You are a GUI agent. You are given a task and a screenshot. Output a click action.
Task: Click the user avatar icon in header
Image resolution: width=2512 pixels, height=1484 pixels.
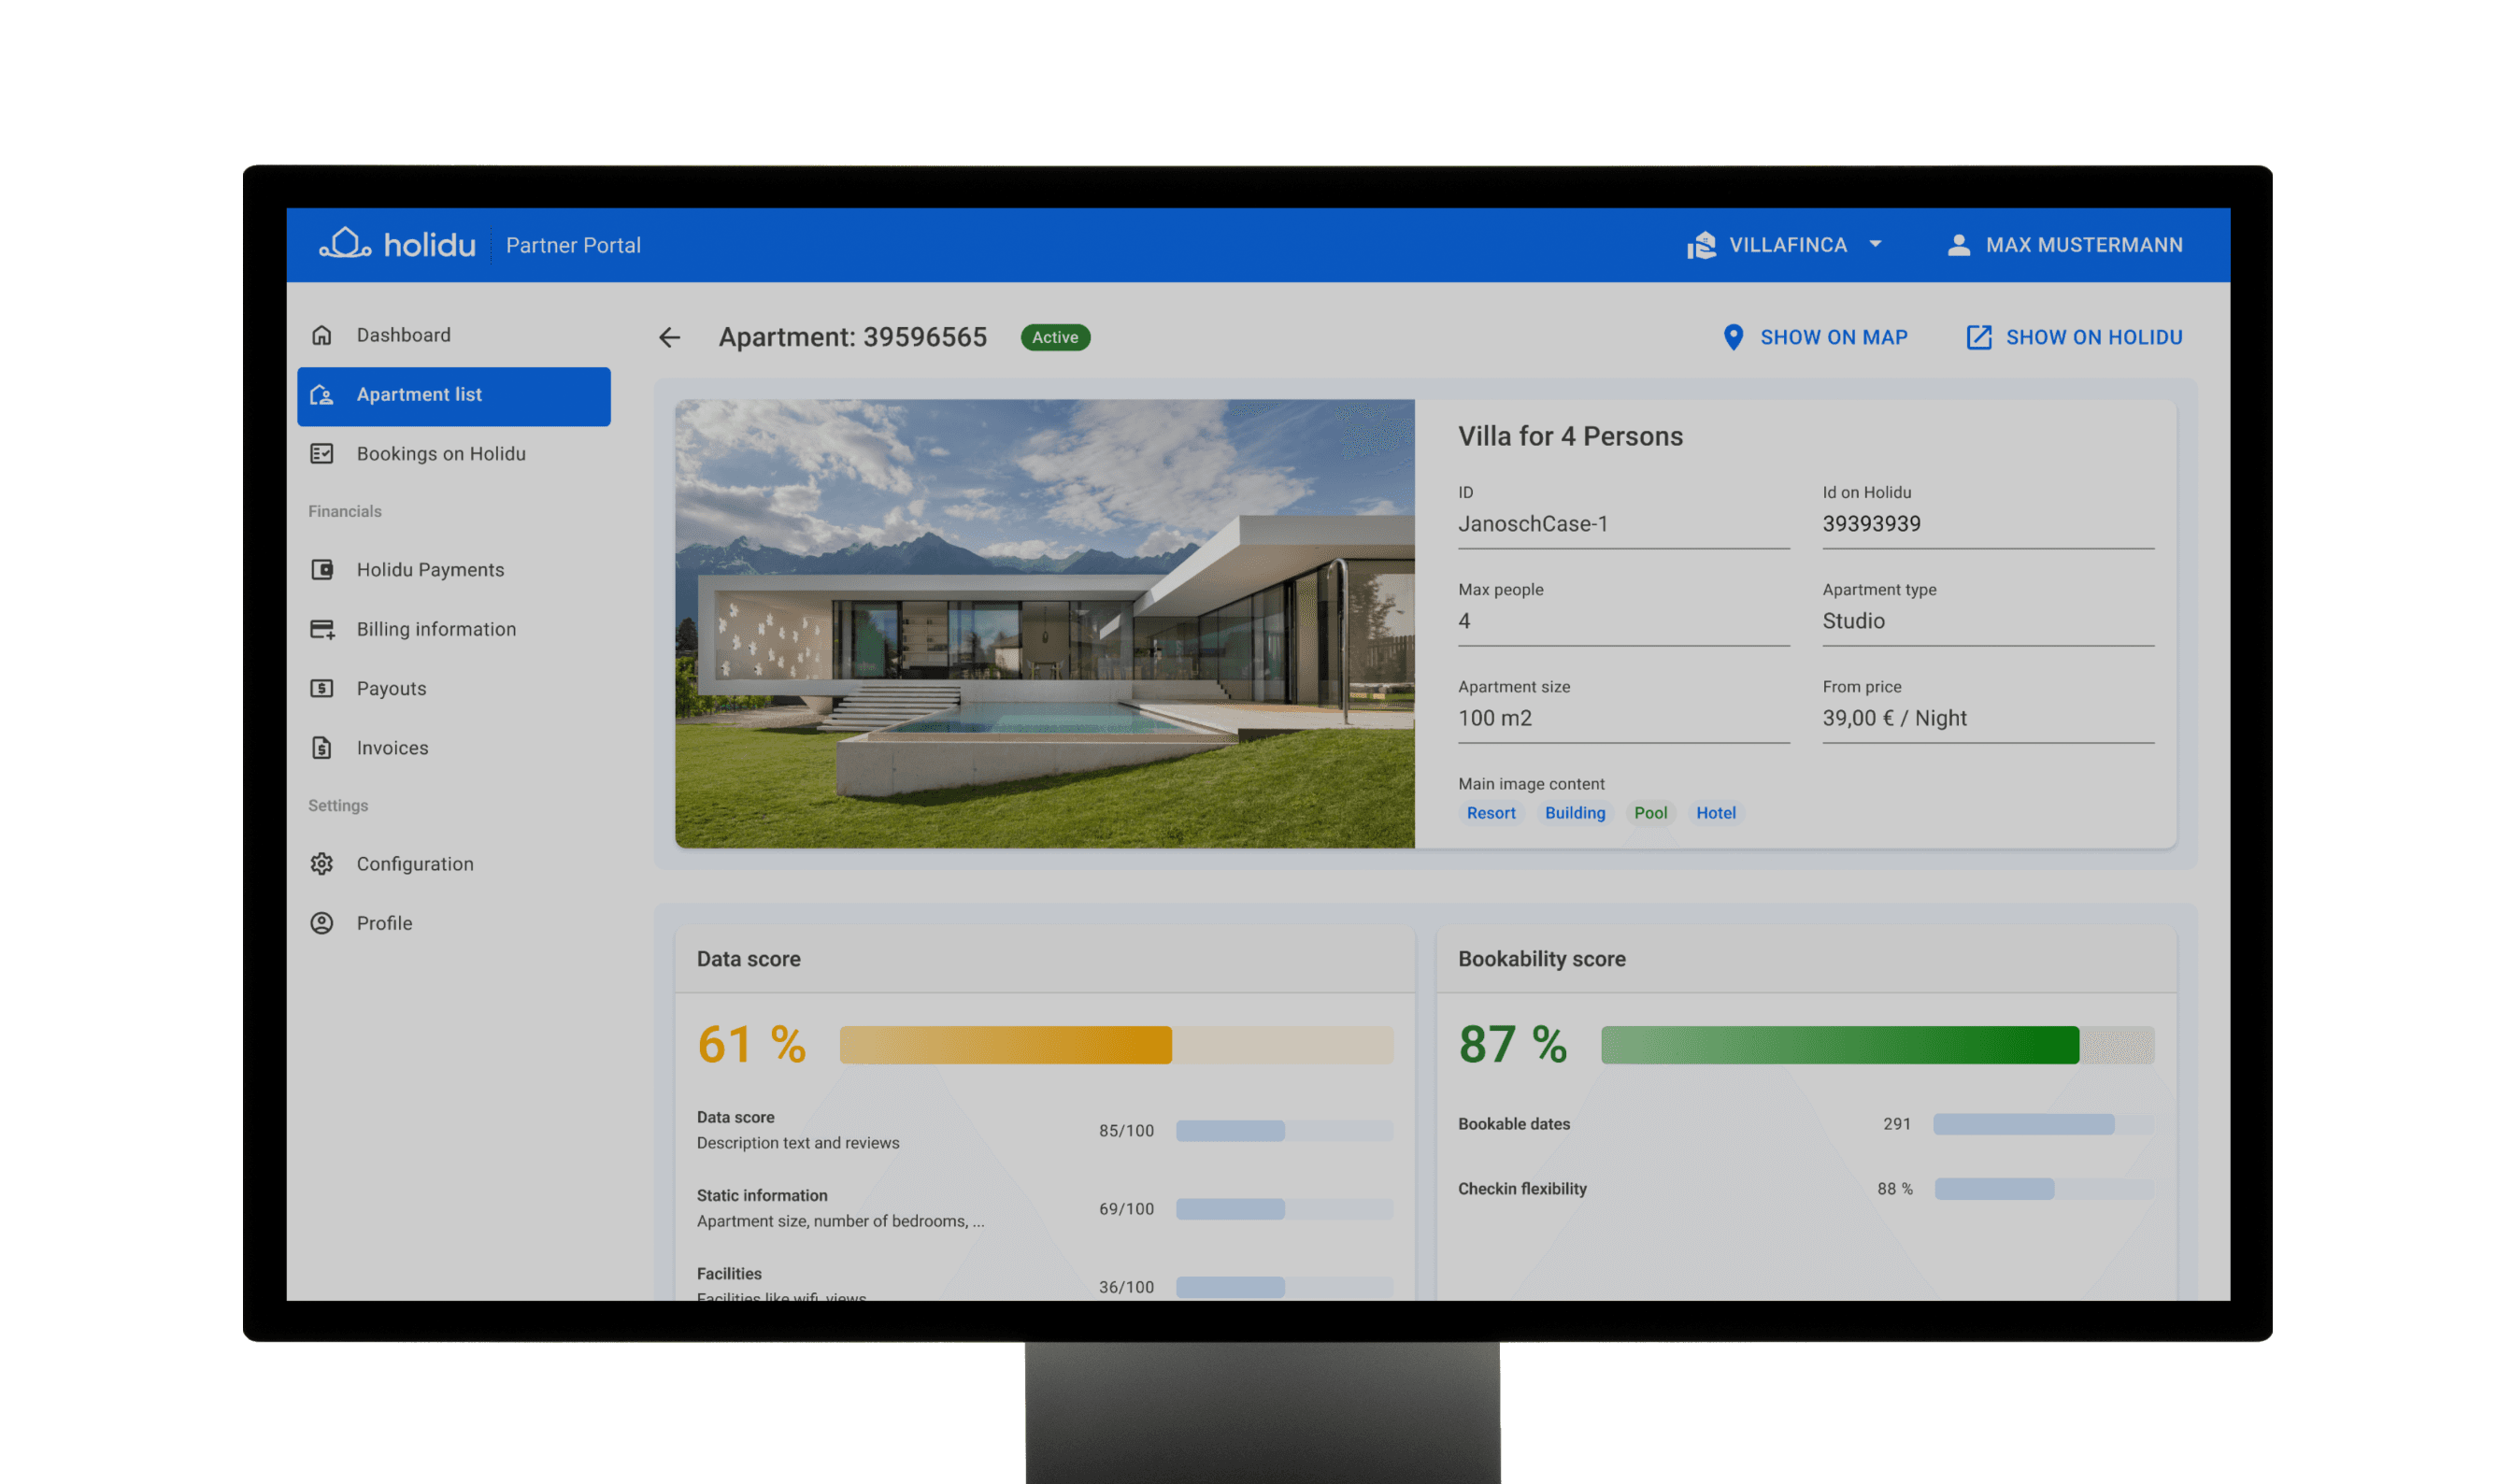pos(1958,245)
